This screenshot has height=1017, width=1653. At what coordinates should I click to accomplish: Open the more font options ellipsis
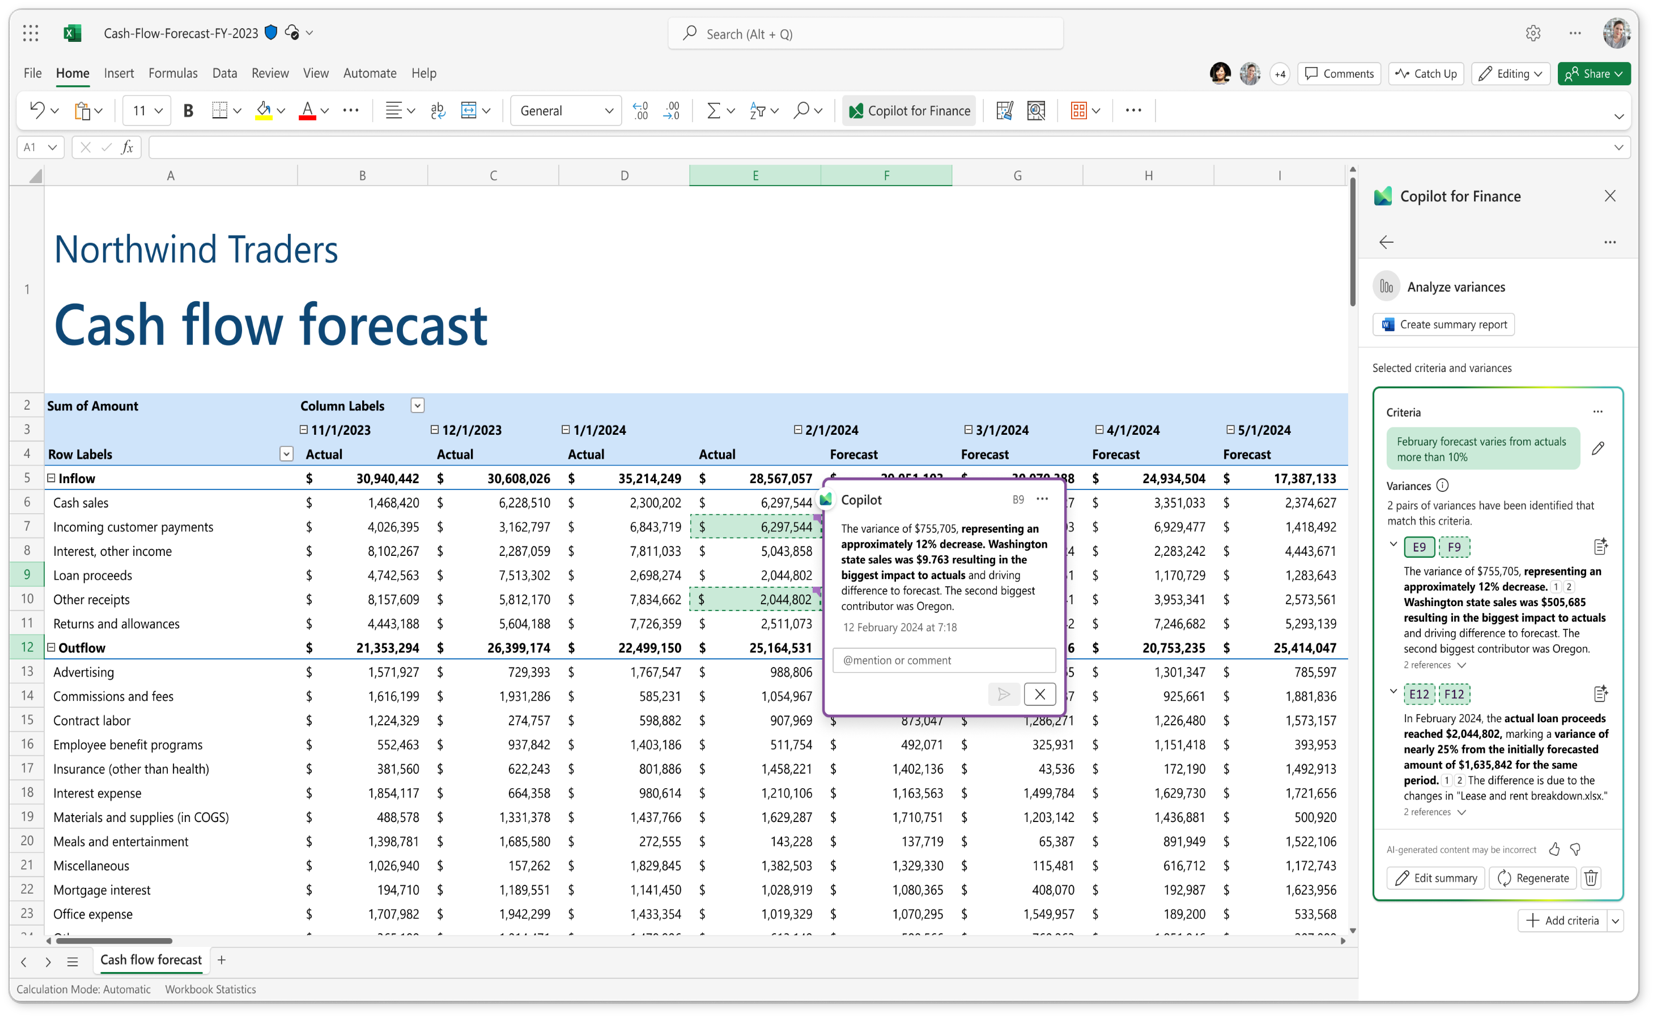click(351, 110)
